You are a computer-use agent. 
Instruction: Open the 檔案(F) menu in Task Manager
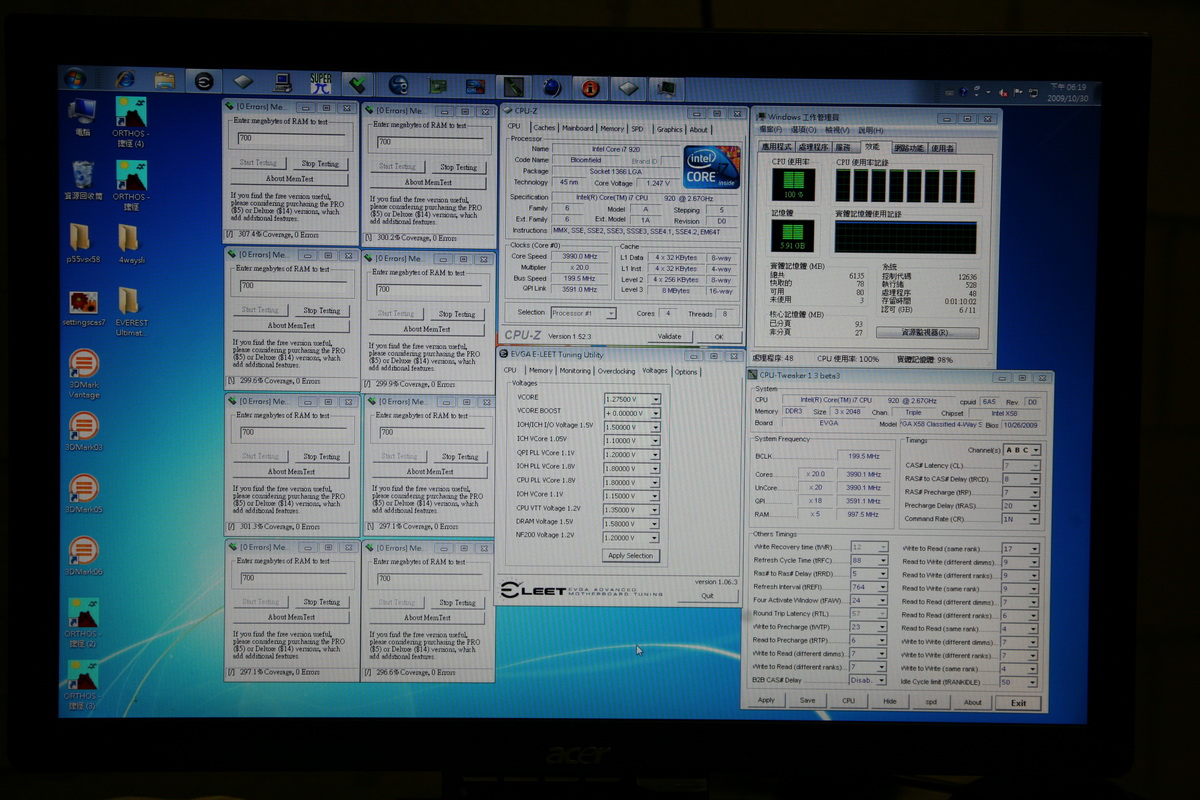771,130
